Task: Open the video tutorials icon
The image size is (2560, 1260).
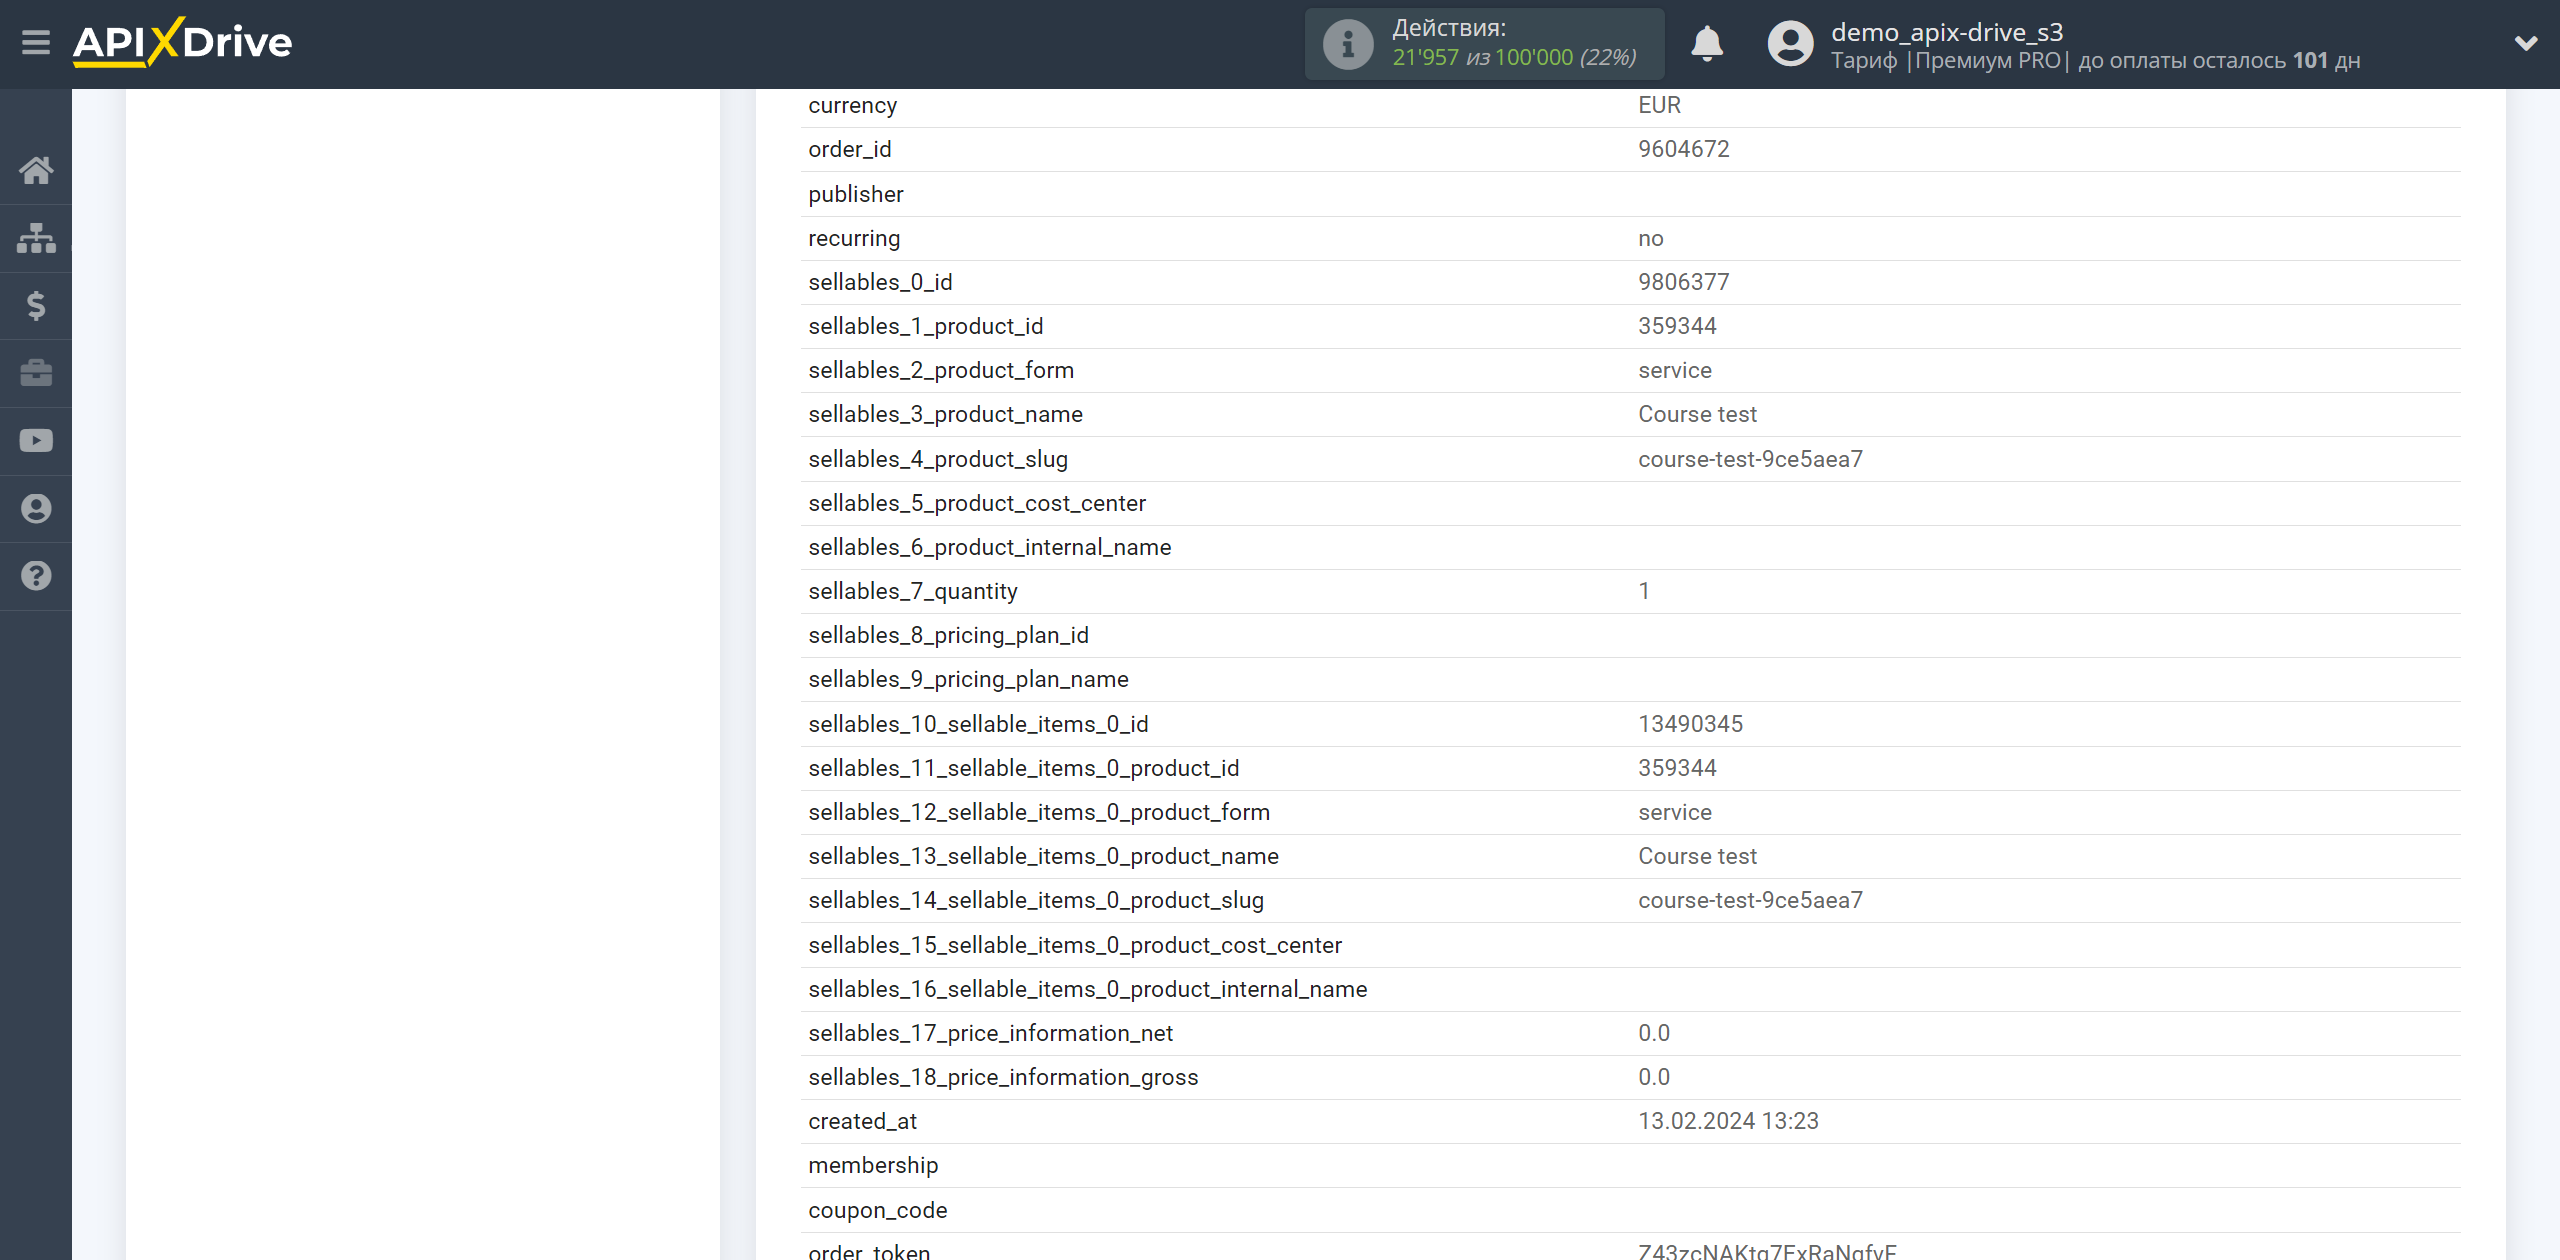Action: pyautogui.click(x=36, y=441)
